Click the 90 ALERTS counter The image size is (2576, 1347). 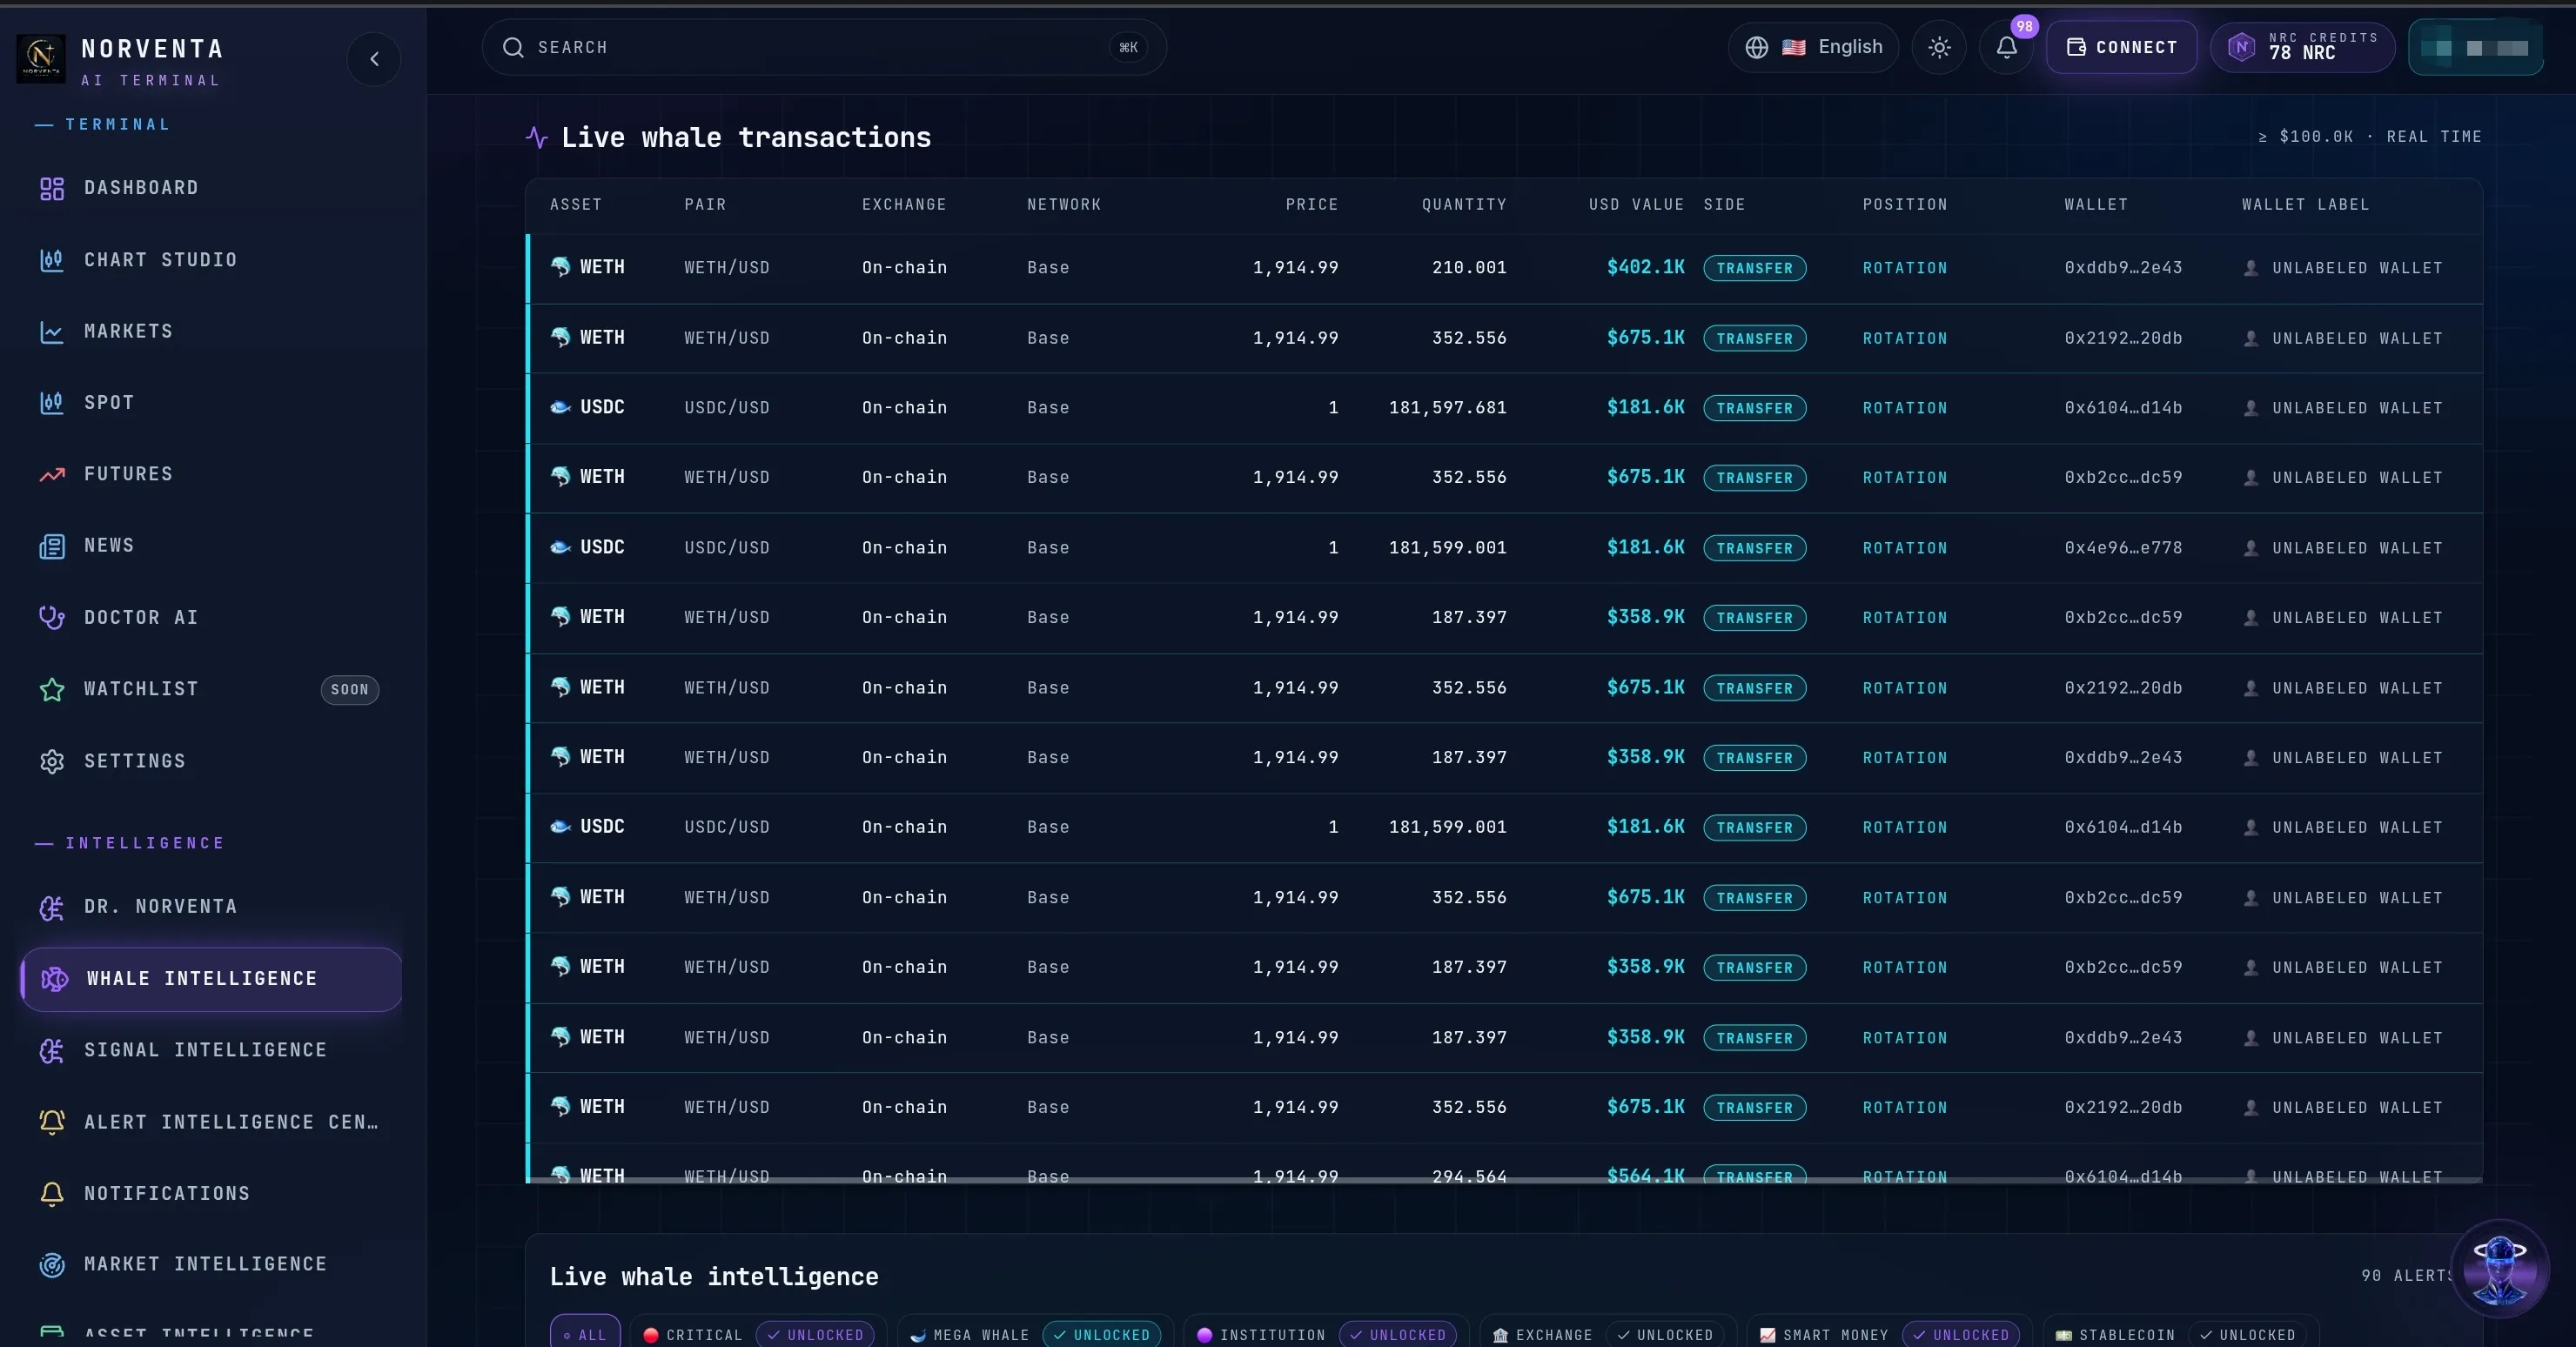point(2406,1276)
